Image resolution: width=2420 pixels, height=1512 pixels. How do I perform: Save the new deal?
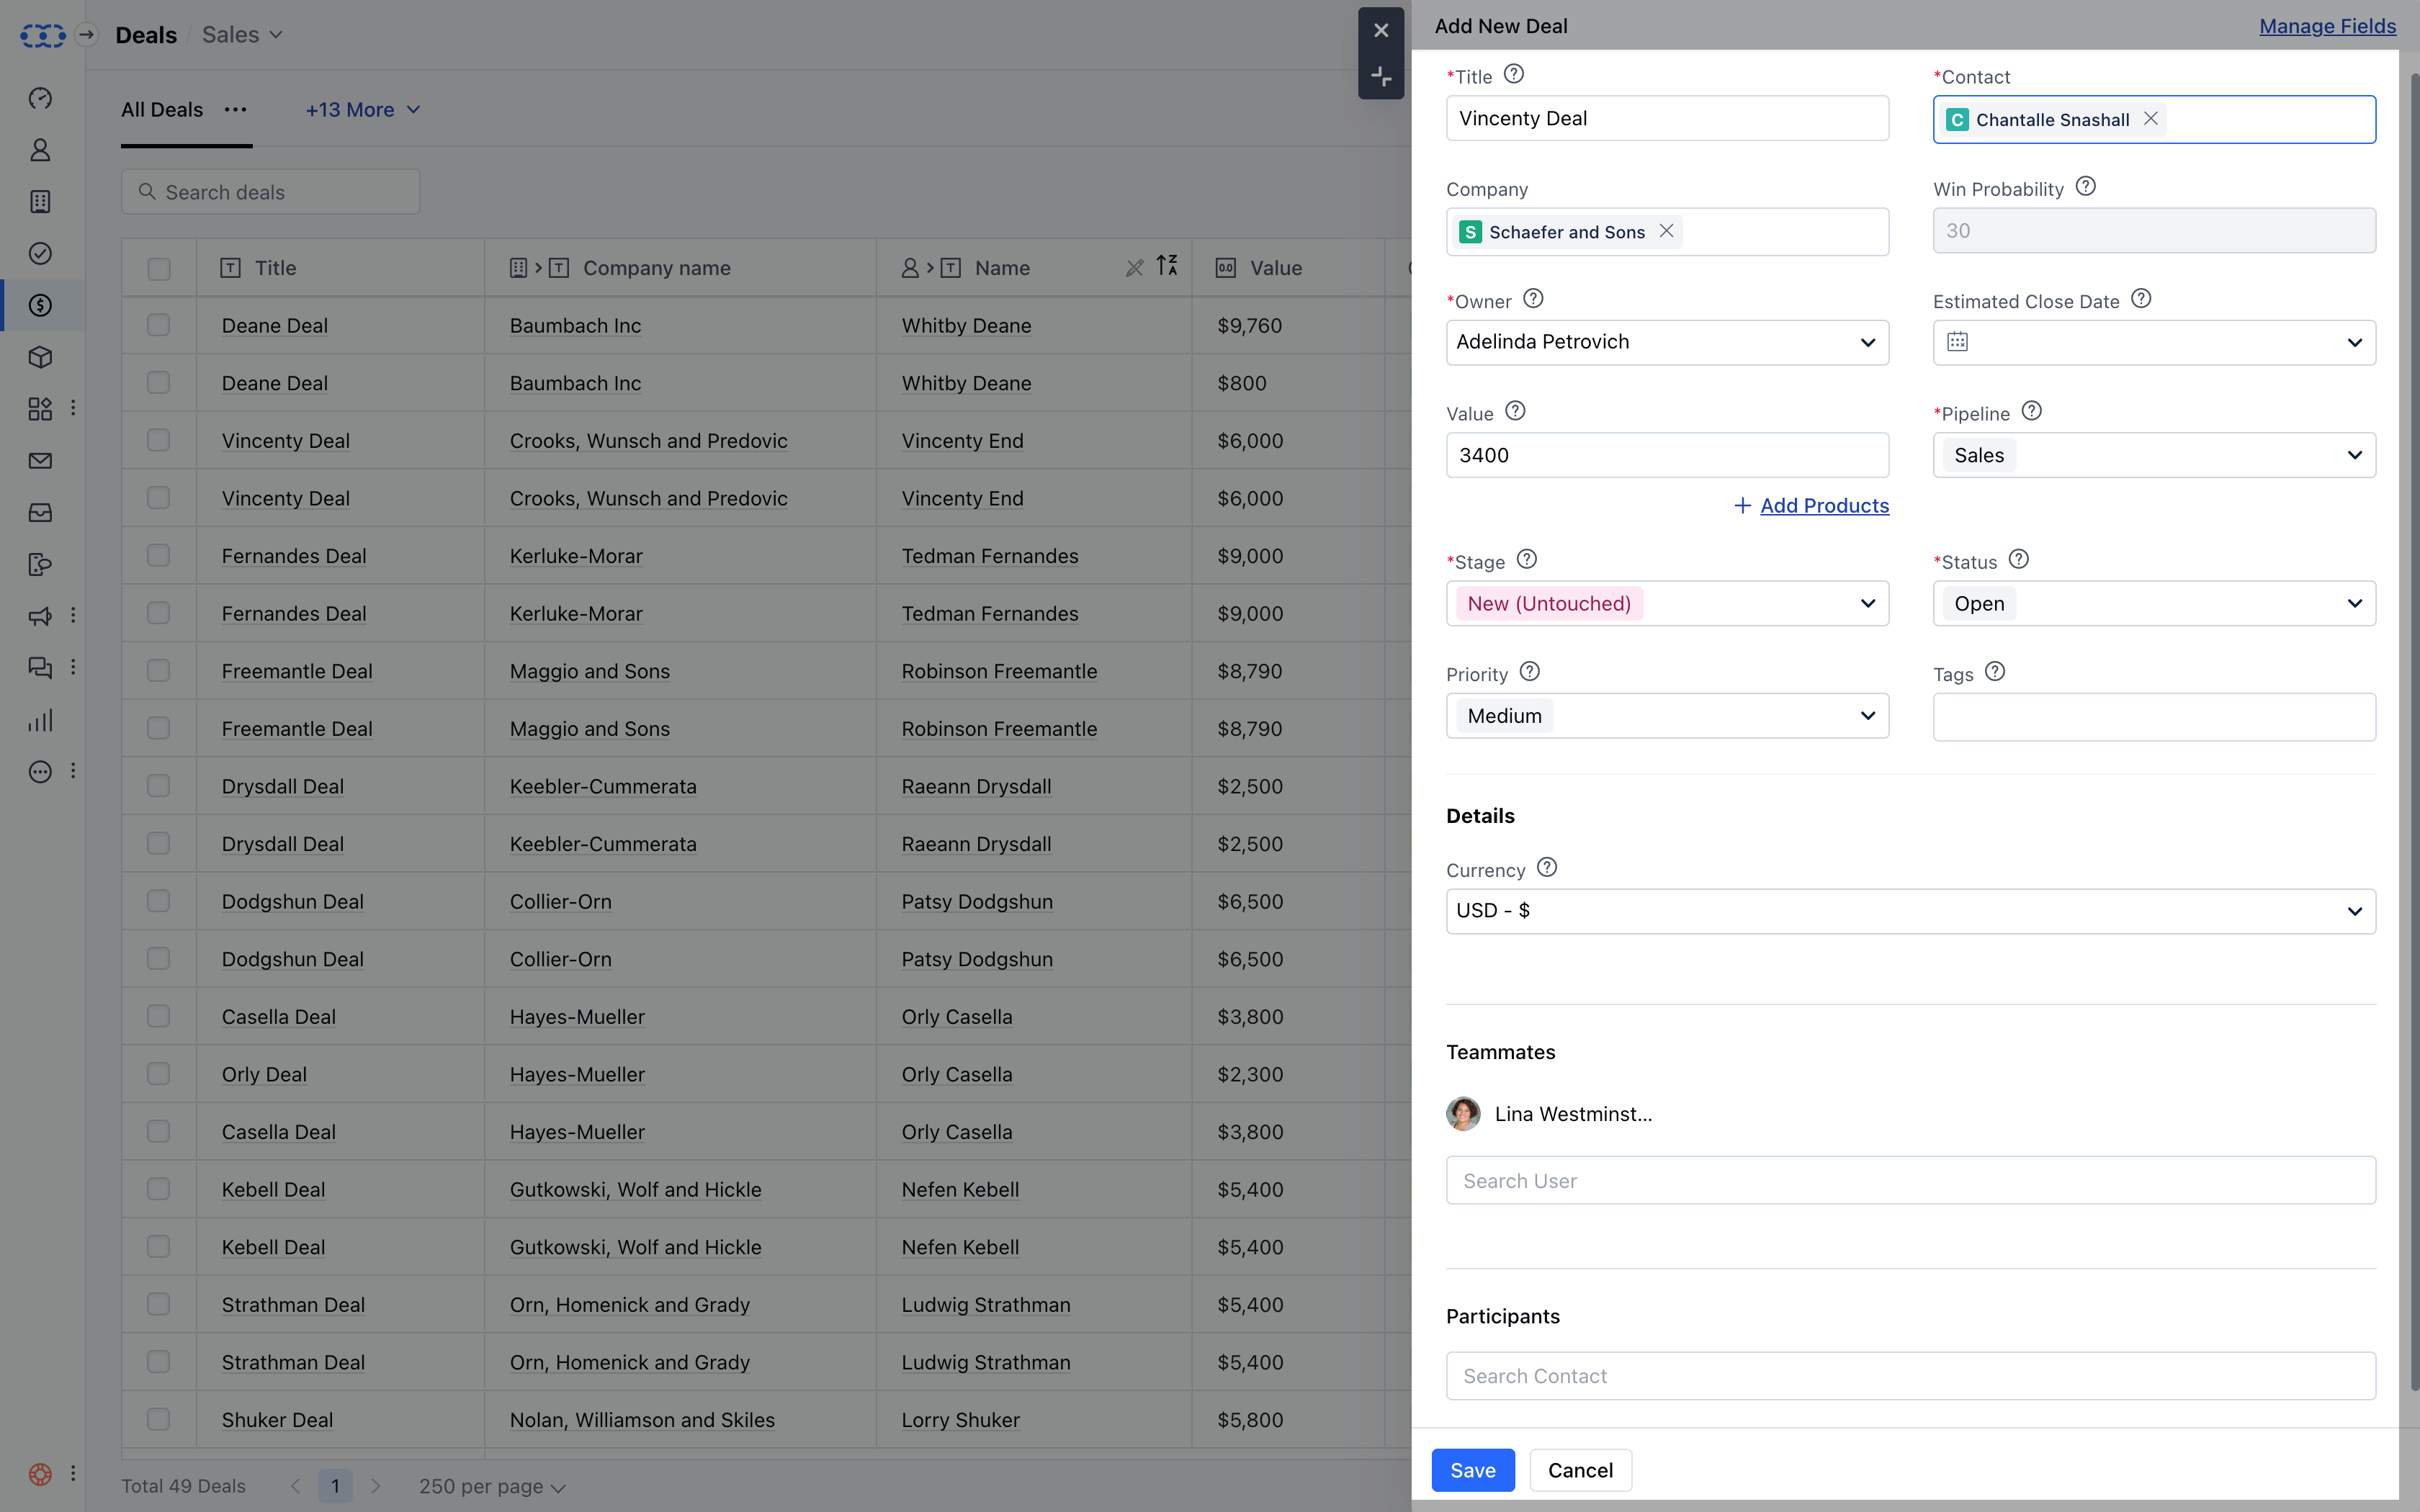click(1472, 1470)
